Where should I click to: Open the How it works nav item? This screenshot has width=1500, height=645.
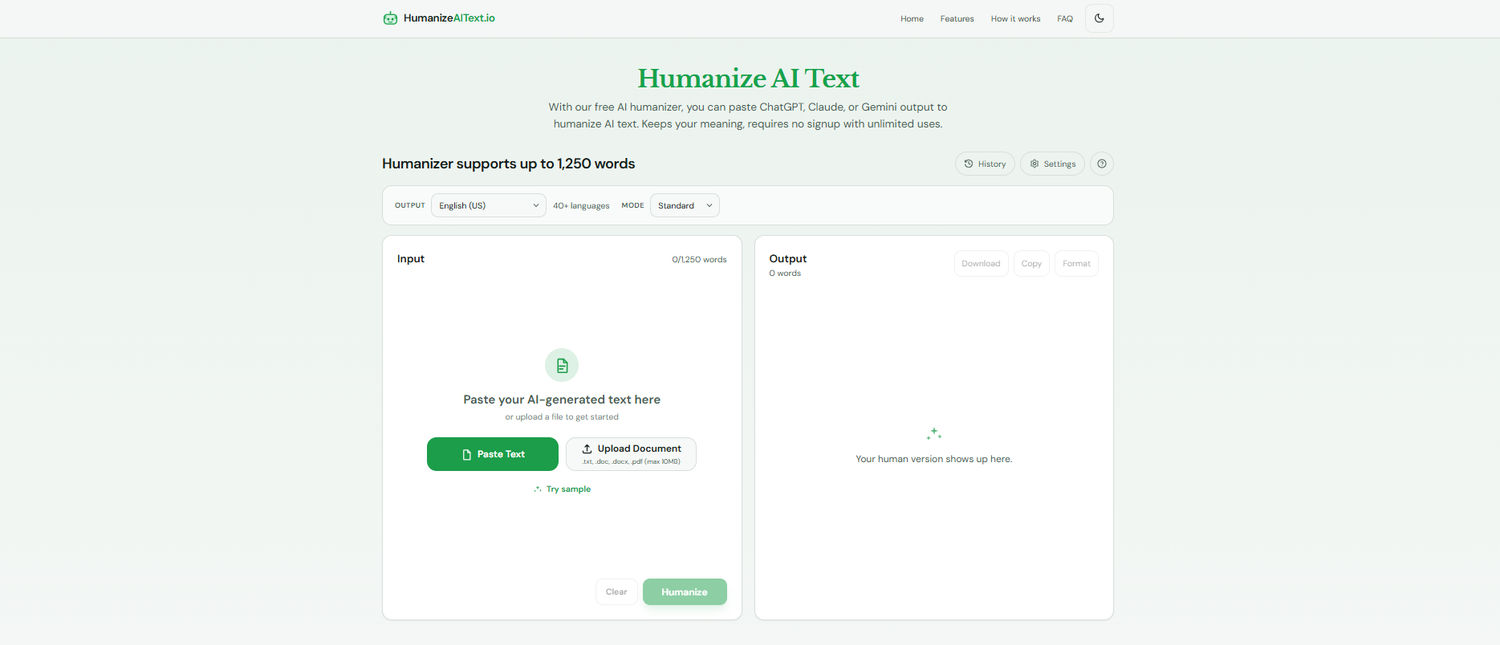click(1015, 19)
